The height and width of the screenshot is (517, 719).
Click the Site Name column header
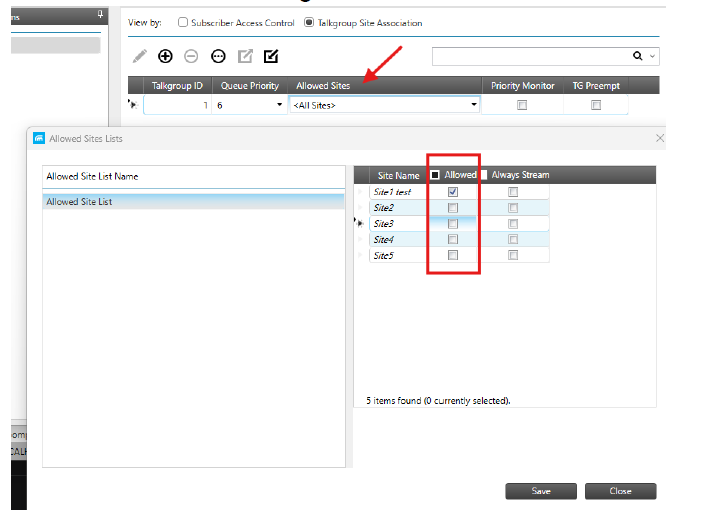tap(398, 175)
